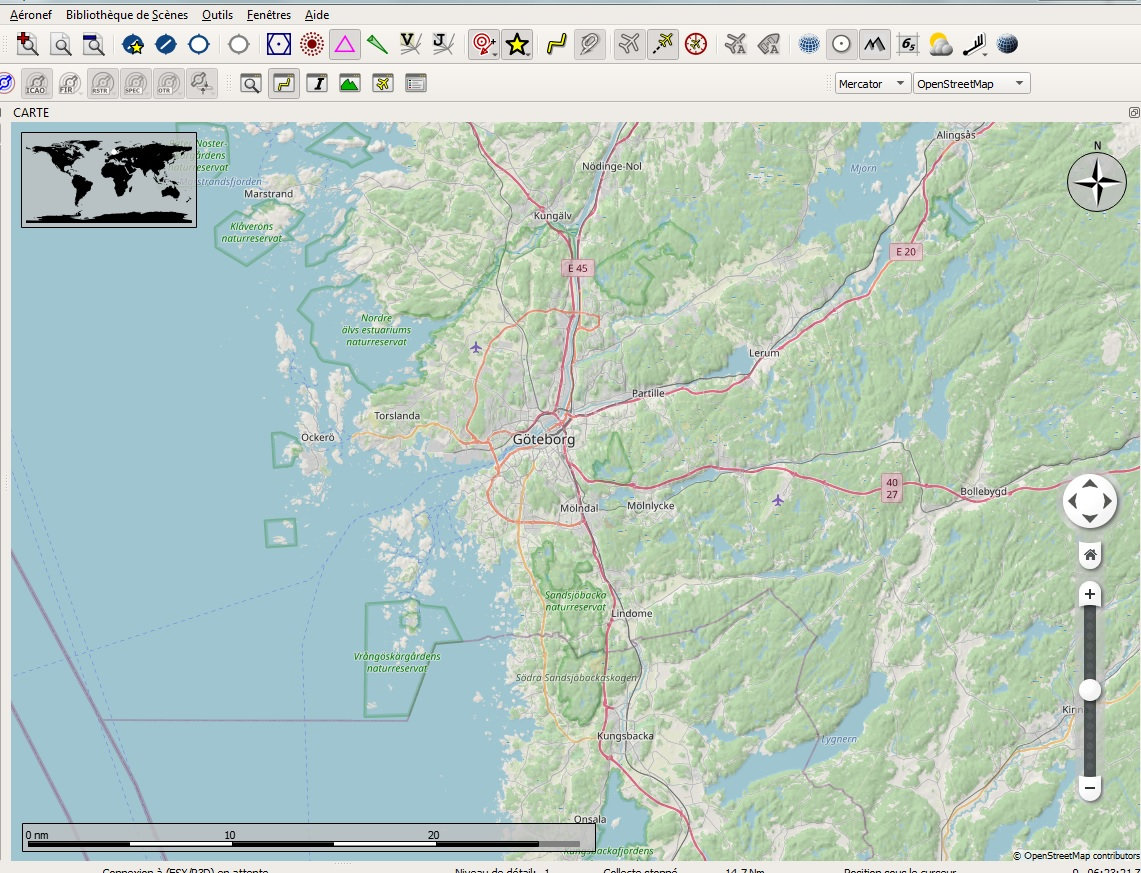Viewport: 1141px width, 873px height.
Task: Open the OpenStreetMap theme dropdown
Action: [x=971, y=84]
